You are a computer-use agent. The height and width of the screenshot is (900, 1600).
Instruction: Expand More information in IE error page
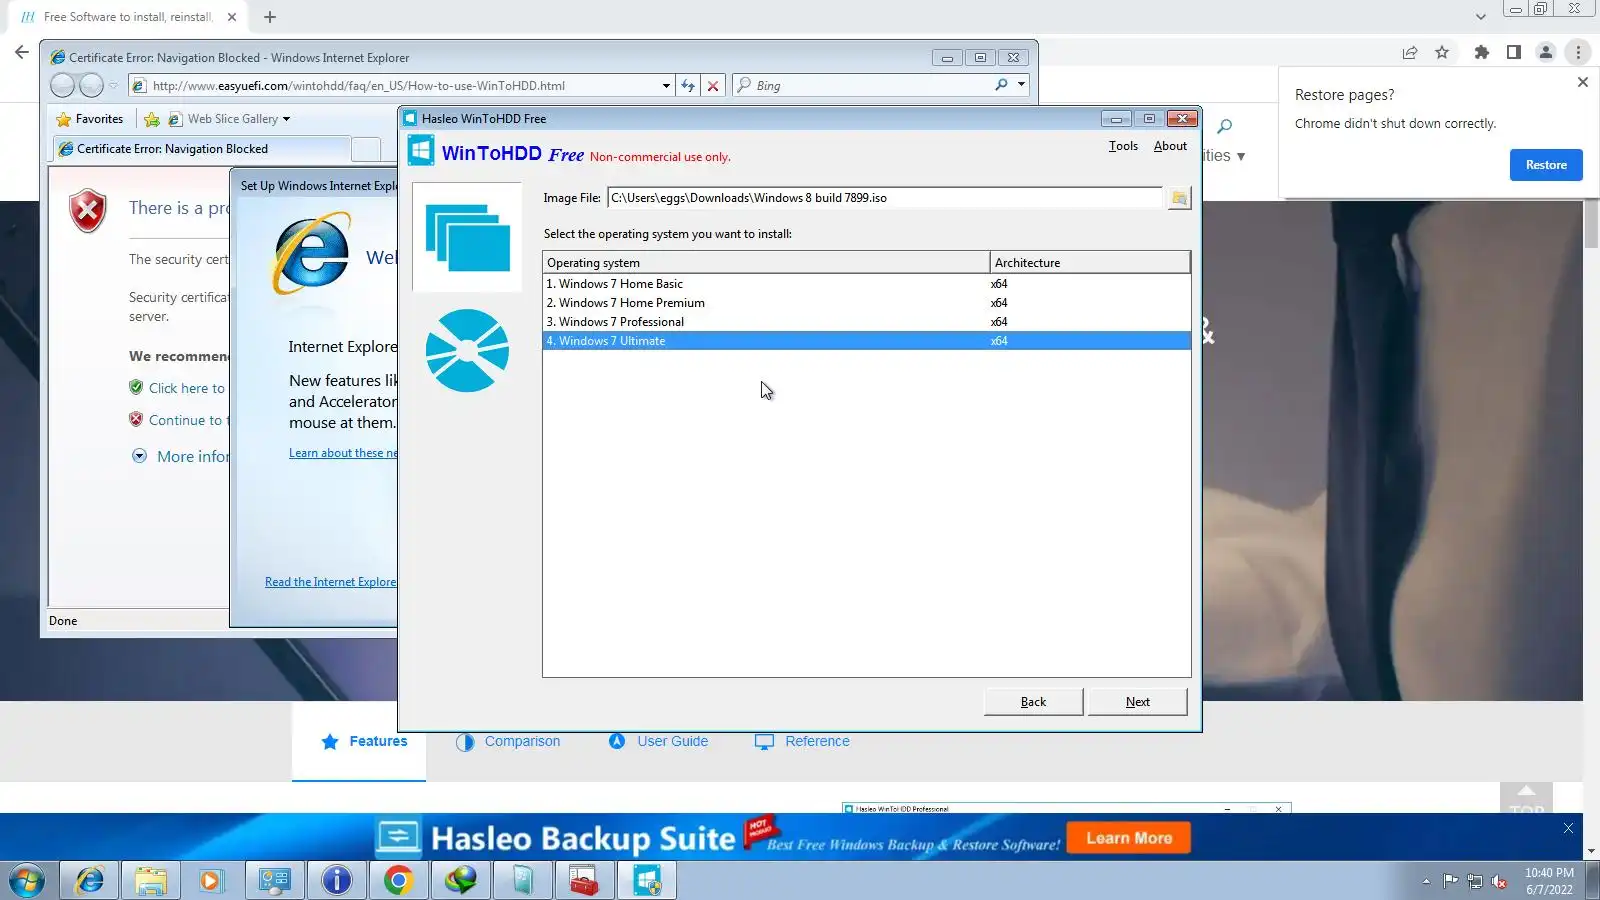[139, 456]
